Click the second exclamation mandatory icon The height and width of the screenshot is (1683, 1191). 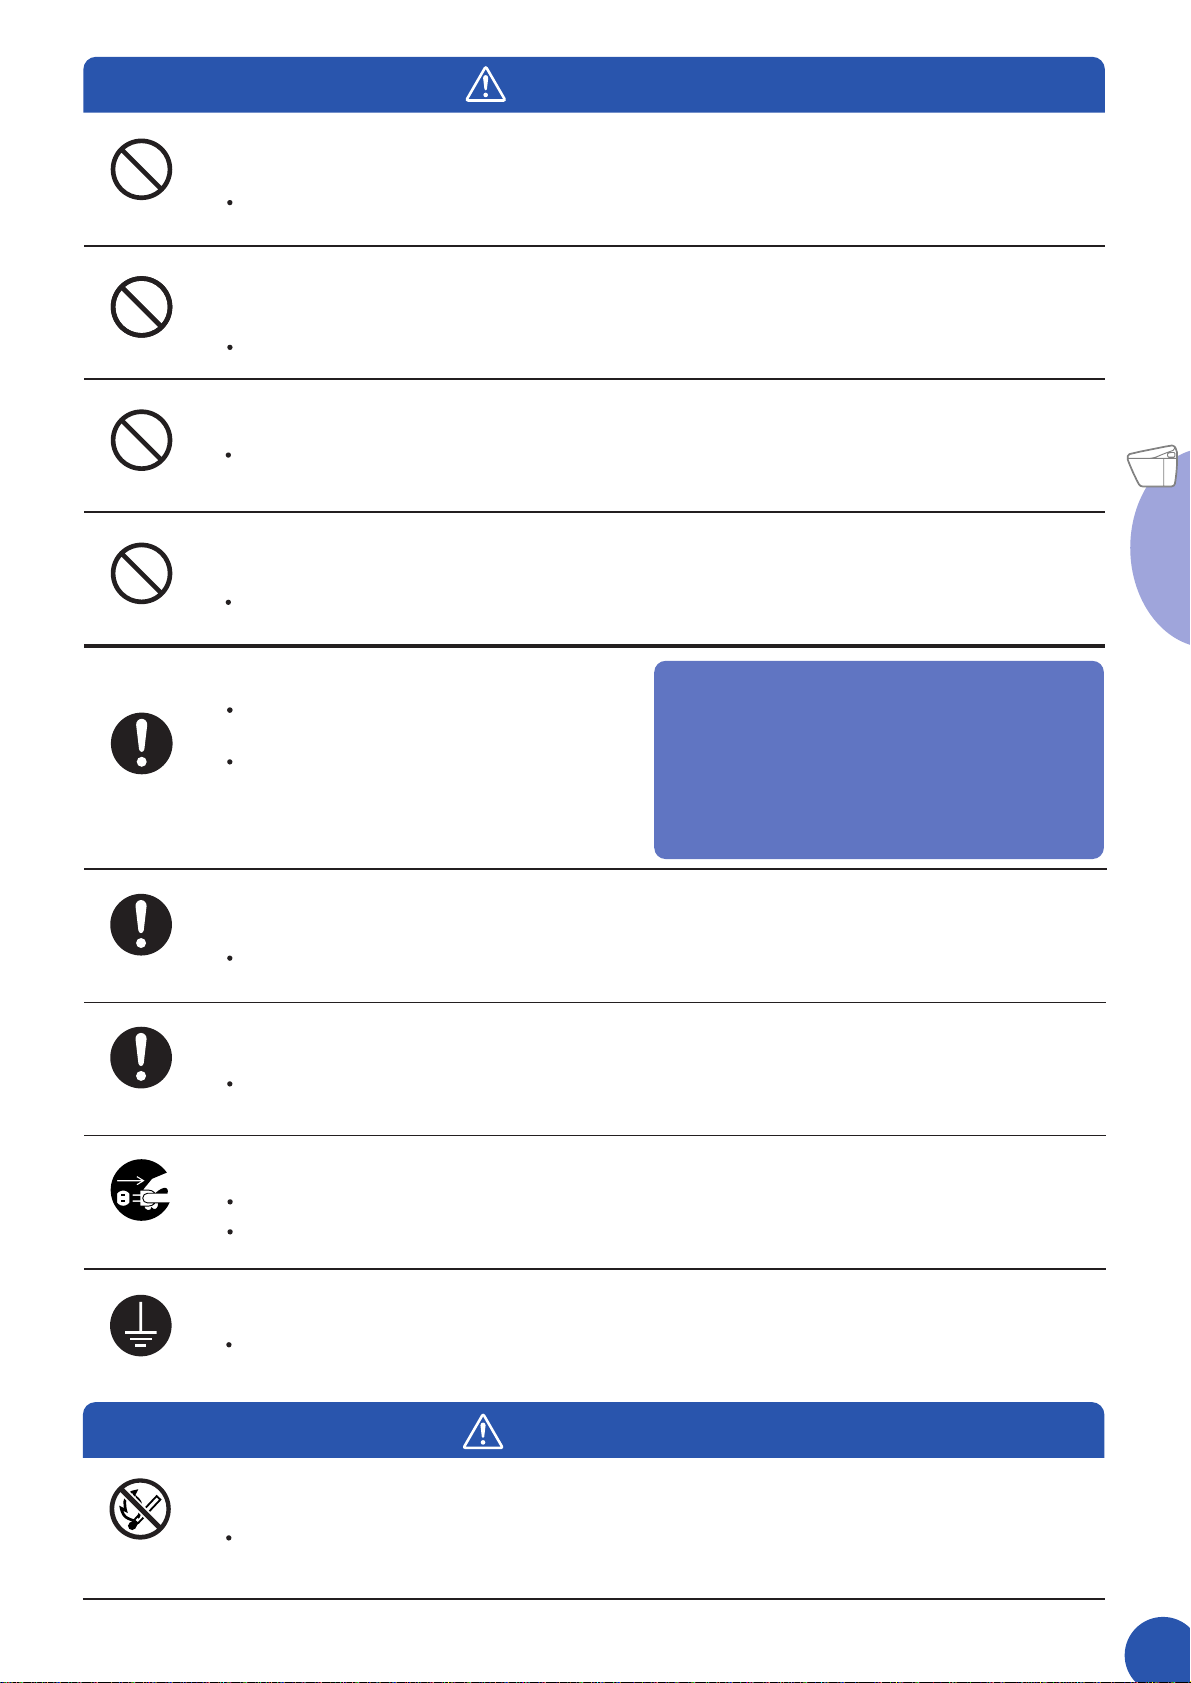point(141,924)
